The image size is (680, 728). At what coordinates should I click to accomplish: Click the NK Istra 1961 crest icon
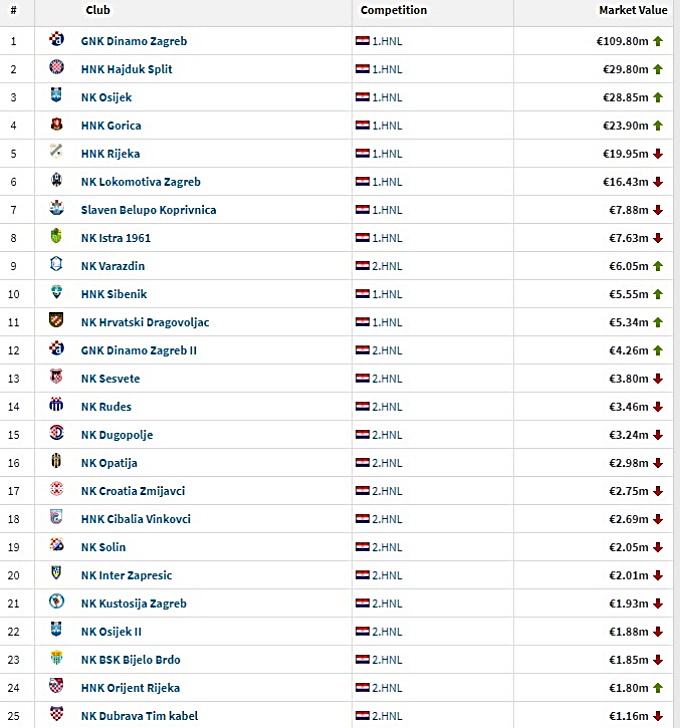[x=56, y=238]
